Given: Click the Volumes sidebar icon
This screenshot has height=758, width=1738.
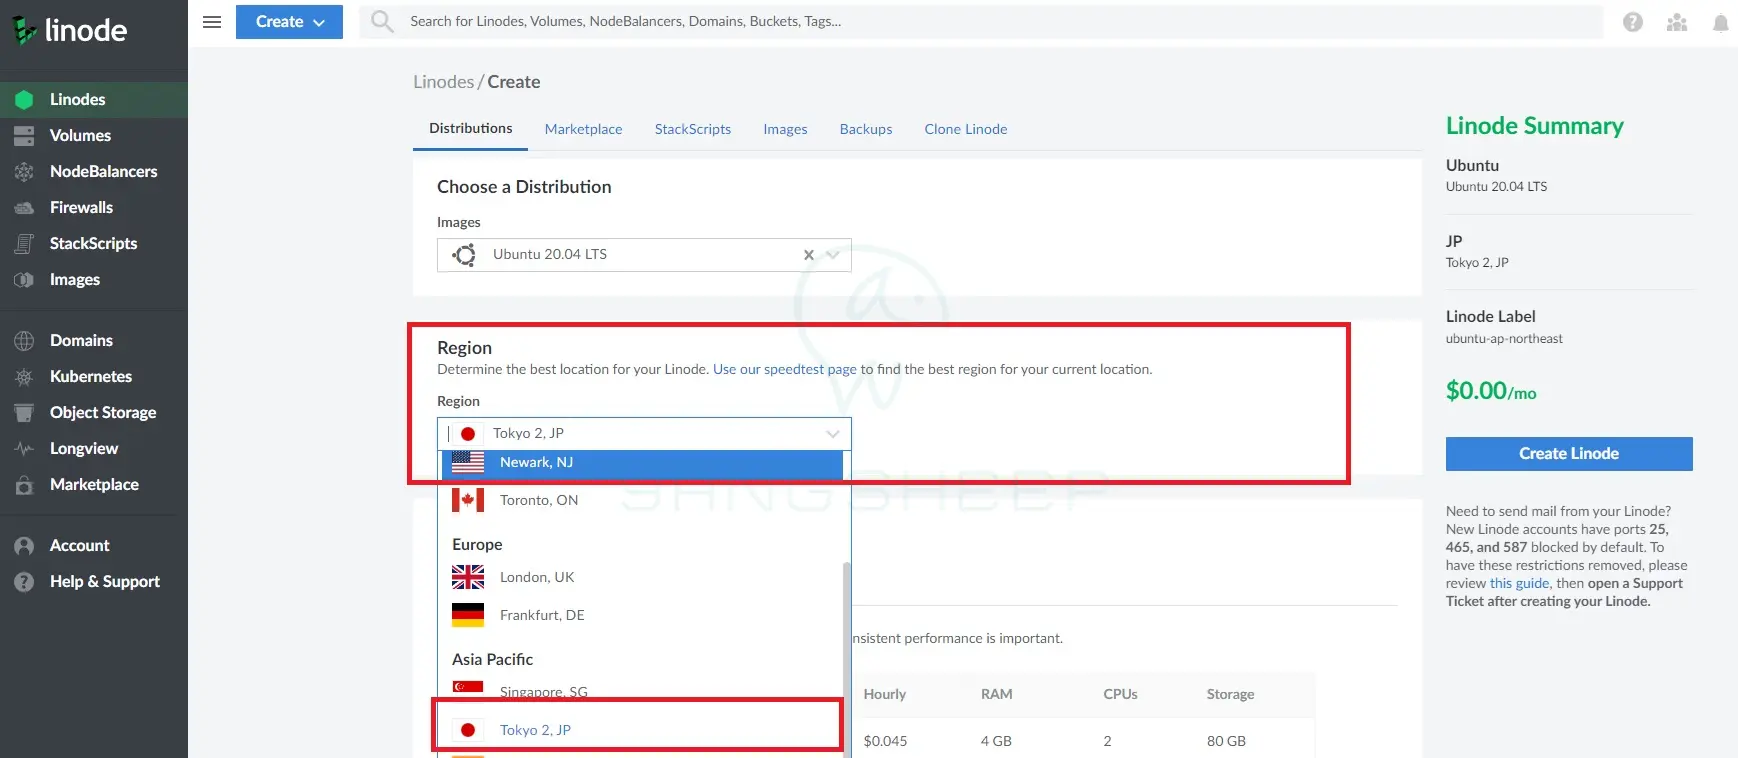Looking at the screenshot, I should 24,136.
